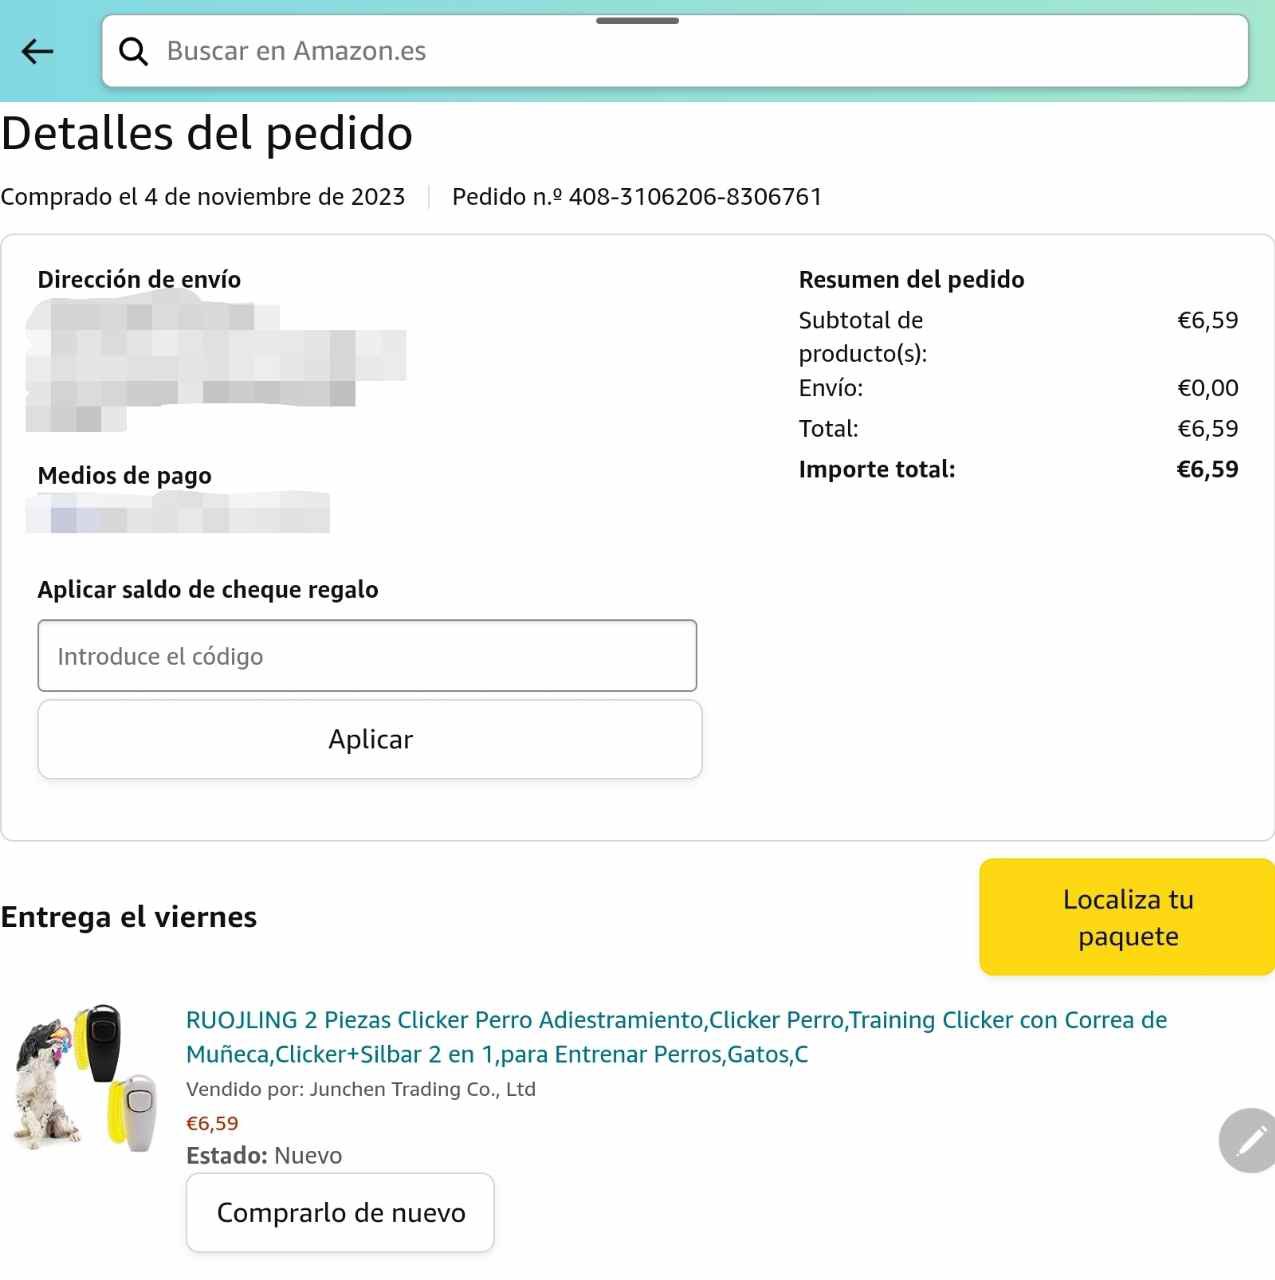Tap the floating pencil edit icon
The image size is (1275, 1280).
click(1248, 1140)
